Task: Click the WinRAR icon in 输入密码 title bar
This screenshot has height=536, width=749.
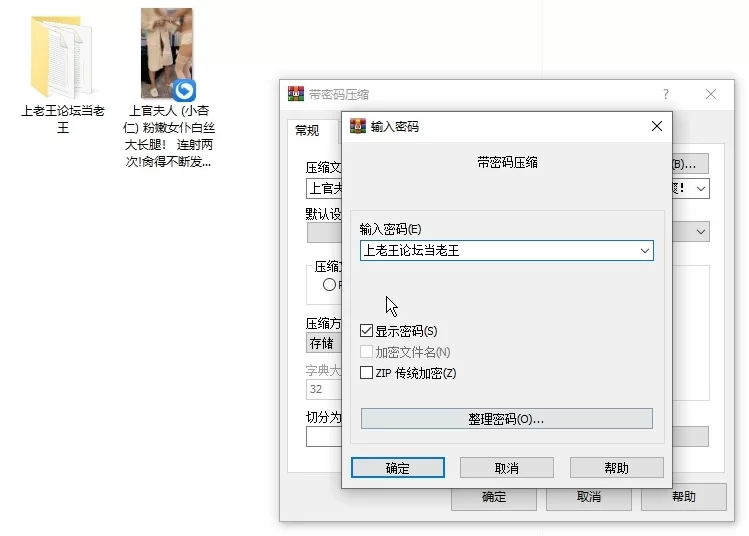Action: click(x=357, y=127)
